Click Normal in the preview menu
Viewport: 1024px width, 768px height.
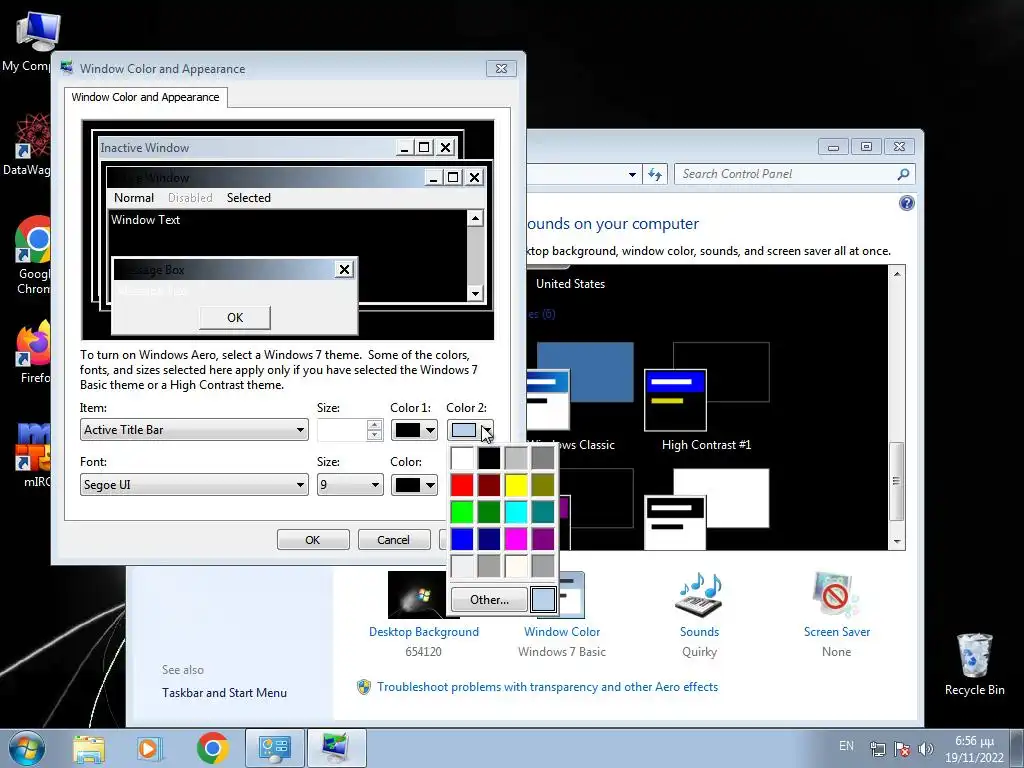pyautogui.click(x=134, y=198)
